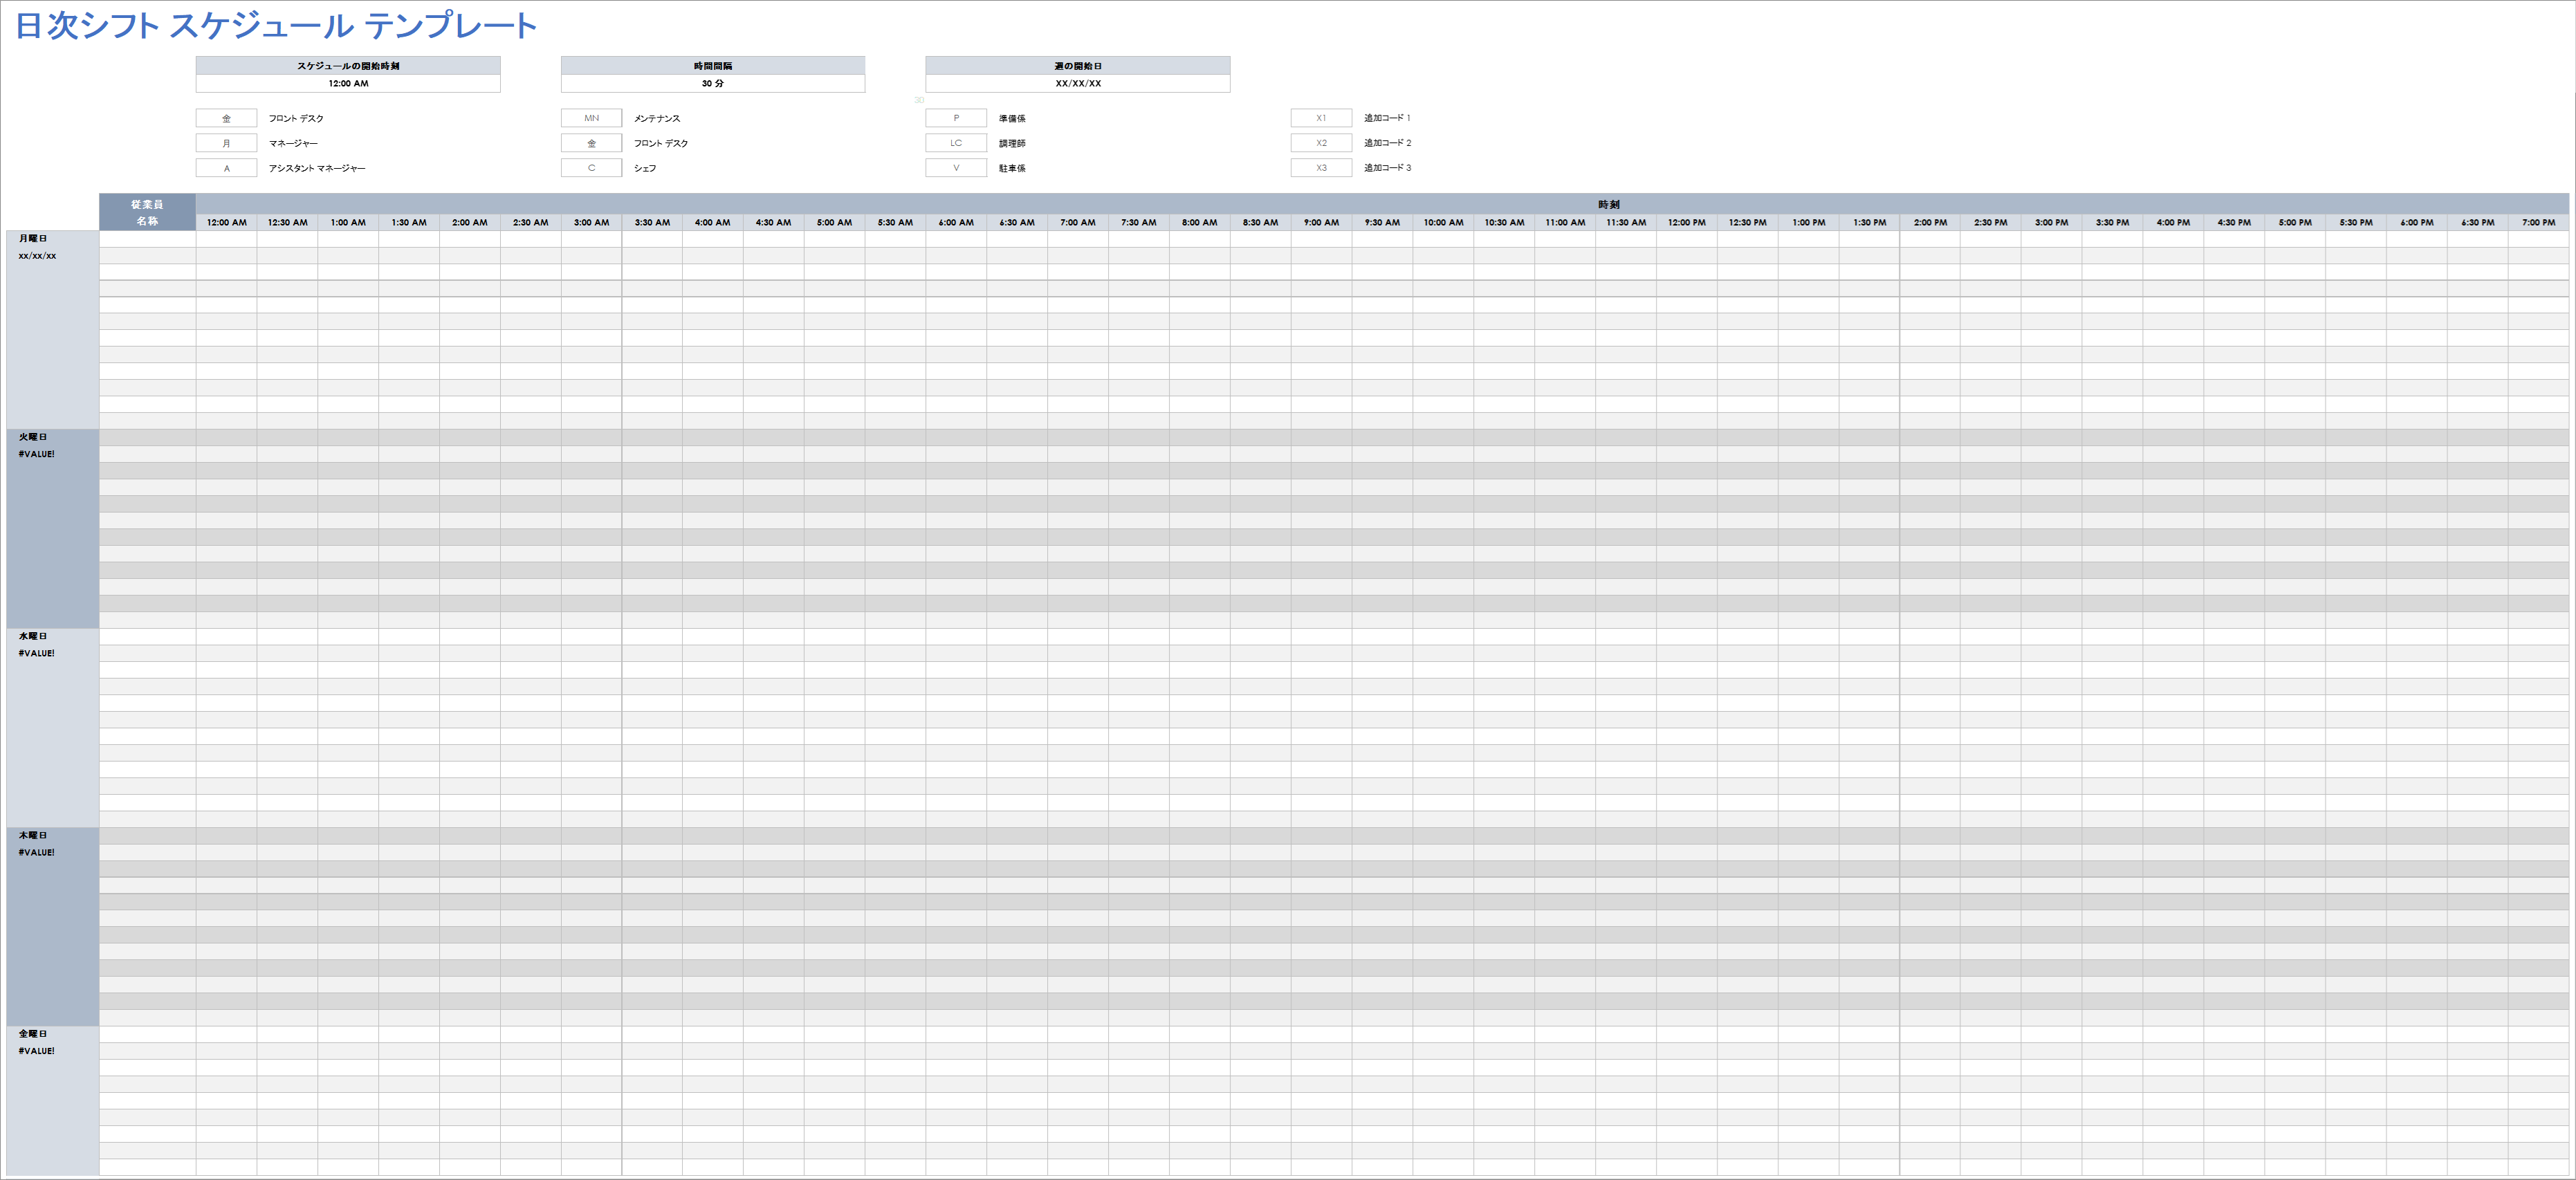Edit the 30 分 interval value

[x=713, y=84]
